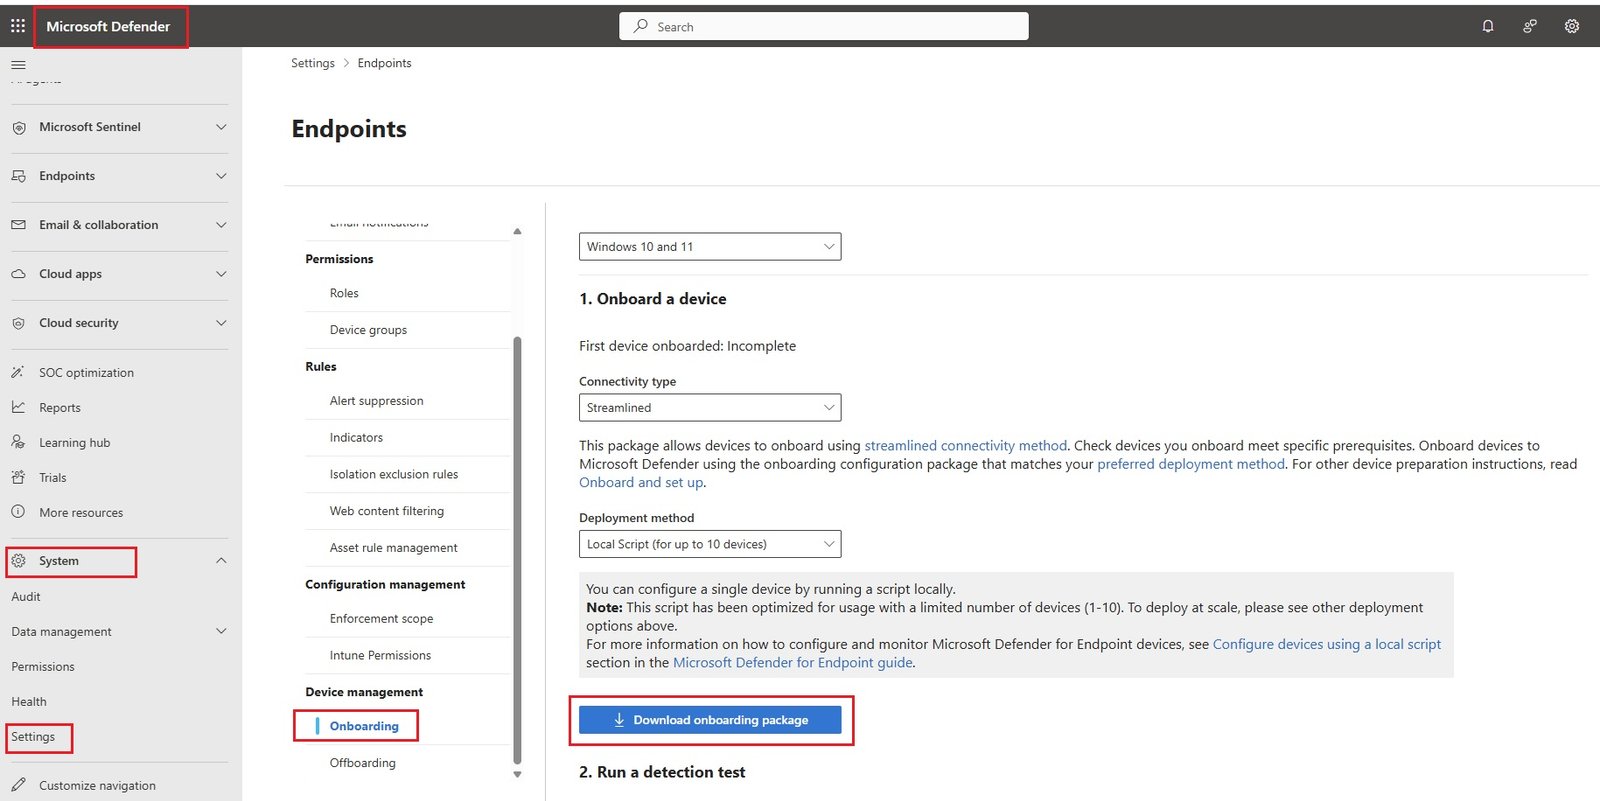Open the Windows 10 and 11 OS dropdown
1600x801 pixels.
(710, 247)
